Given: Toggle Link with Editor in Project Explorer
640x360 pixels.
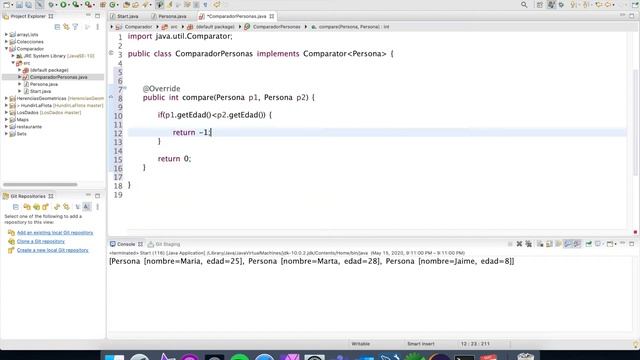Looking at the screenshot, I should 66,27.
